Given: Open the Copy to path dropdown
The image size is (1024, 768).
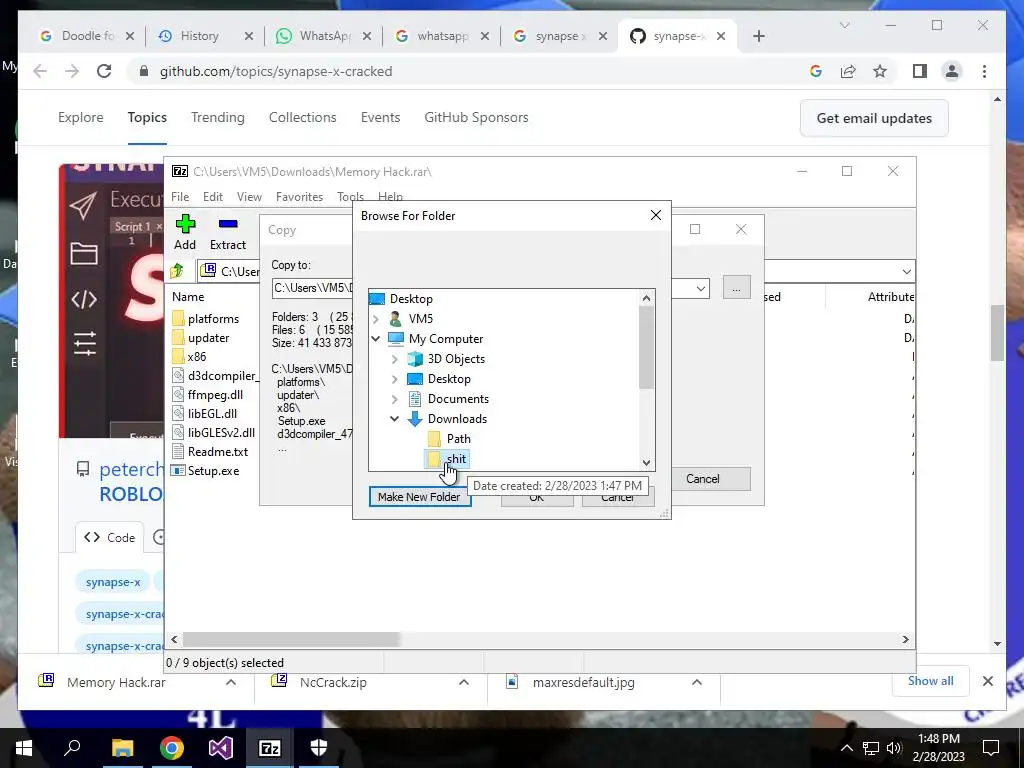Looking at the screenshot, I should [x=701, y=288].
